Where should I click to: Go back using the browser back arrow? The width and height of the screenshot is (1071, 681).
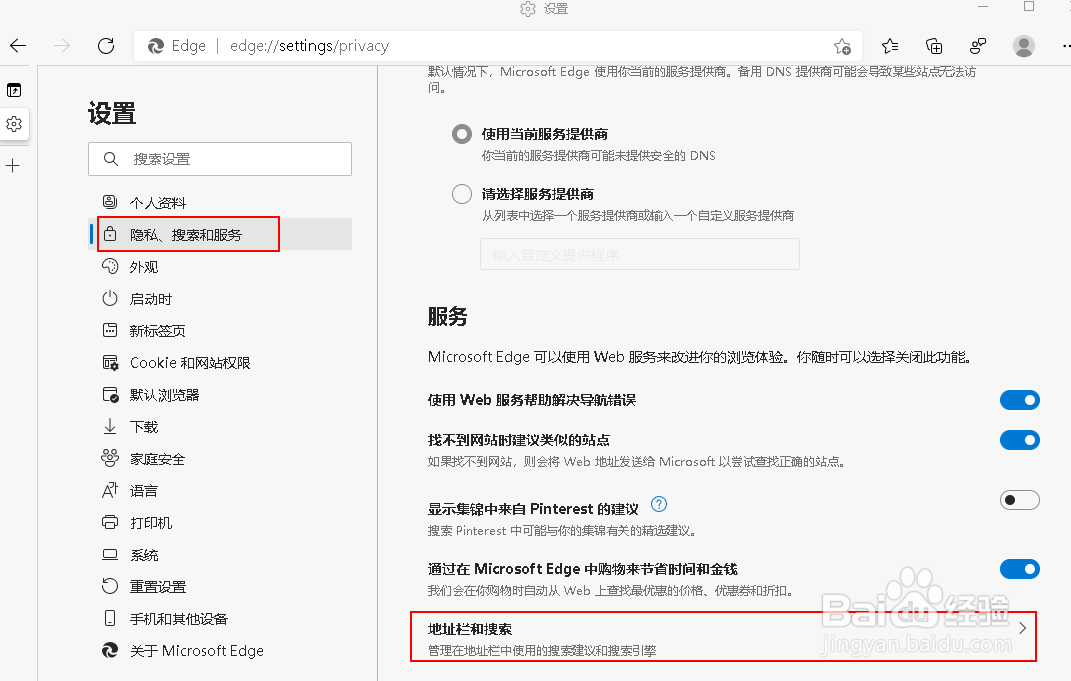point(18,46)
